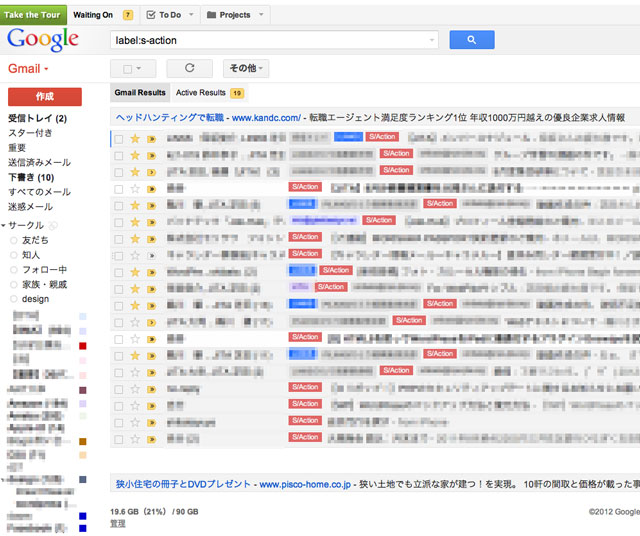The image size is (640, 536).
Task: Click the Projects folder icon
Action: click(x=211, y=15)
